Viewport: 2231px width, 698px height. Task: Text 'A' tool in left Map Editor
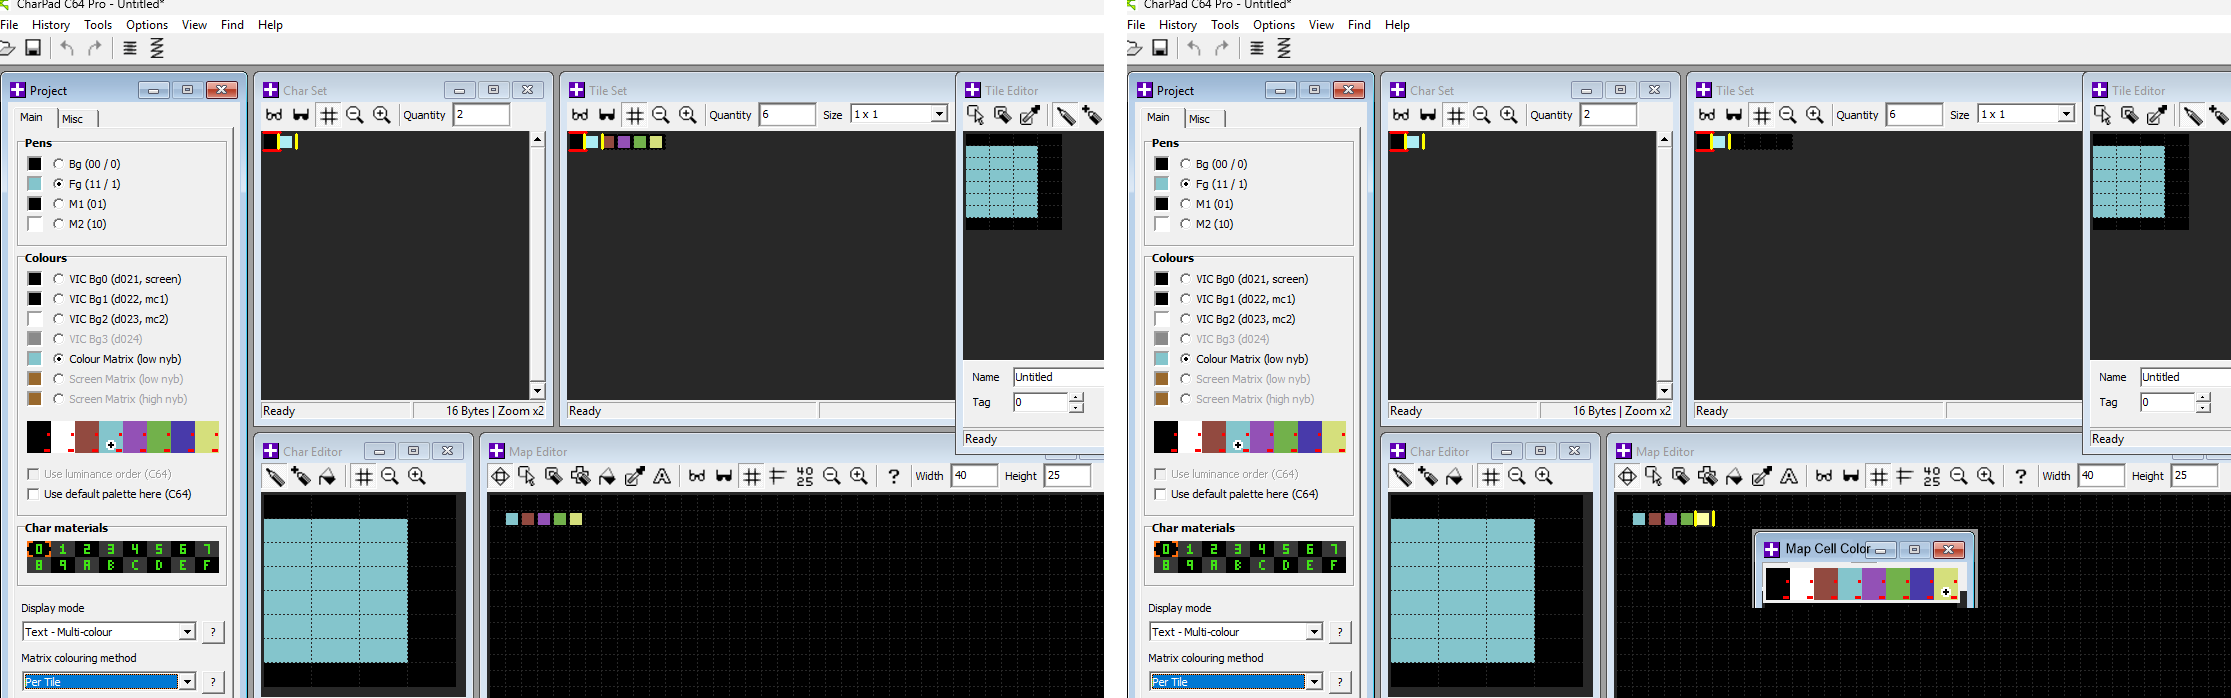[x=662, y=476]
